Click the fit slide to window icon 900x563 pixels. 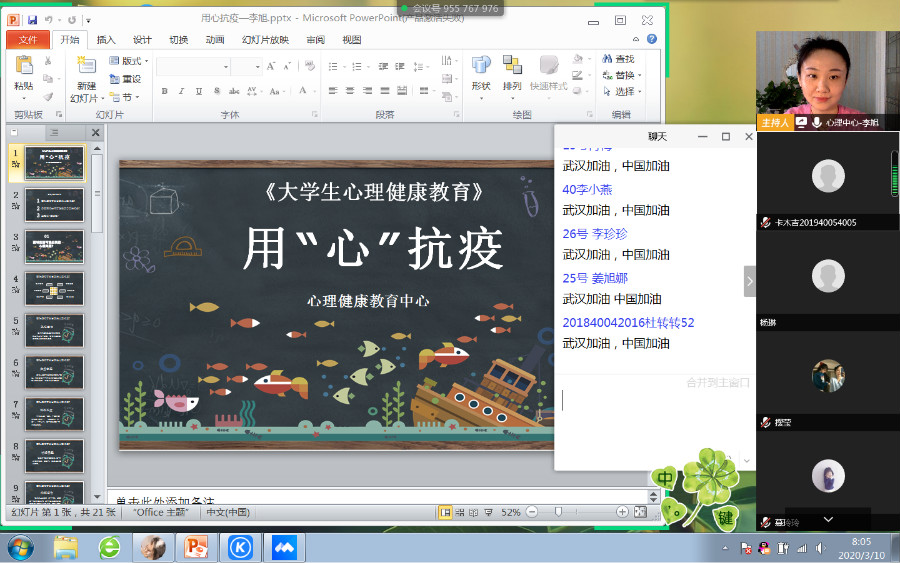(640, 512)
